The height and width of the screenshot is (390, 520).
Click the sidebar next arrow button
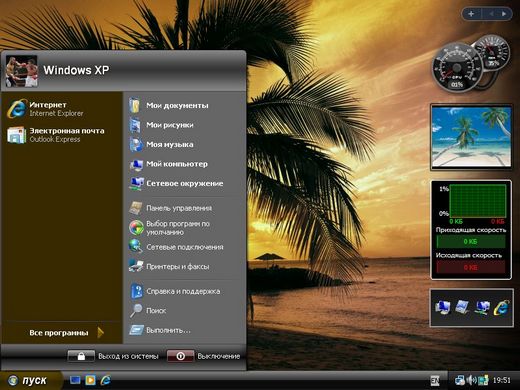click(x=504, y=14)
